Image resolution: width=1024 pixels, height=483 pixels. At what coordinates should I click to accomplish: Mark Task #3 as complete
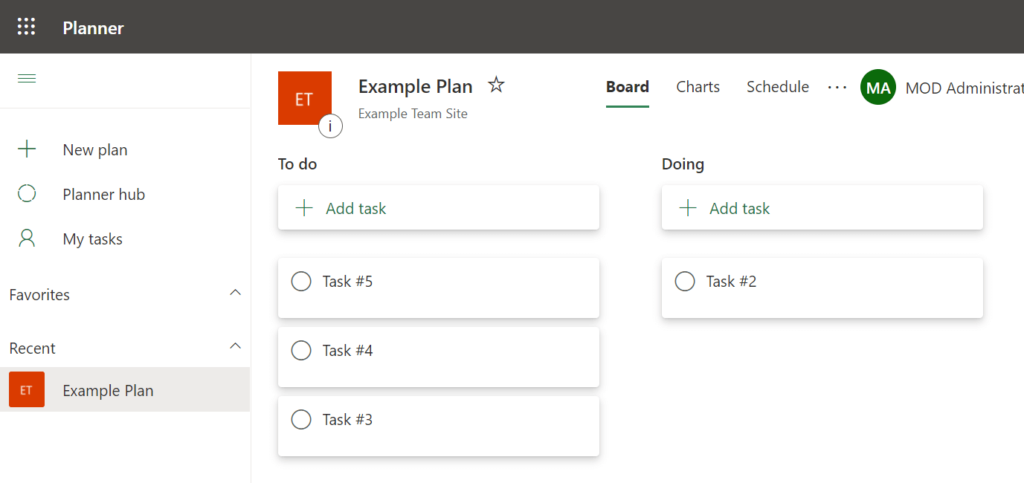pyautogui.click(x=301, y=420)
